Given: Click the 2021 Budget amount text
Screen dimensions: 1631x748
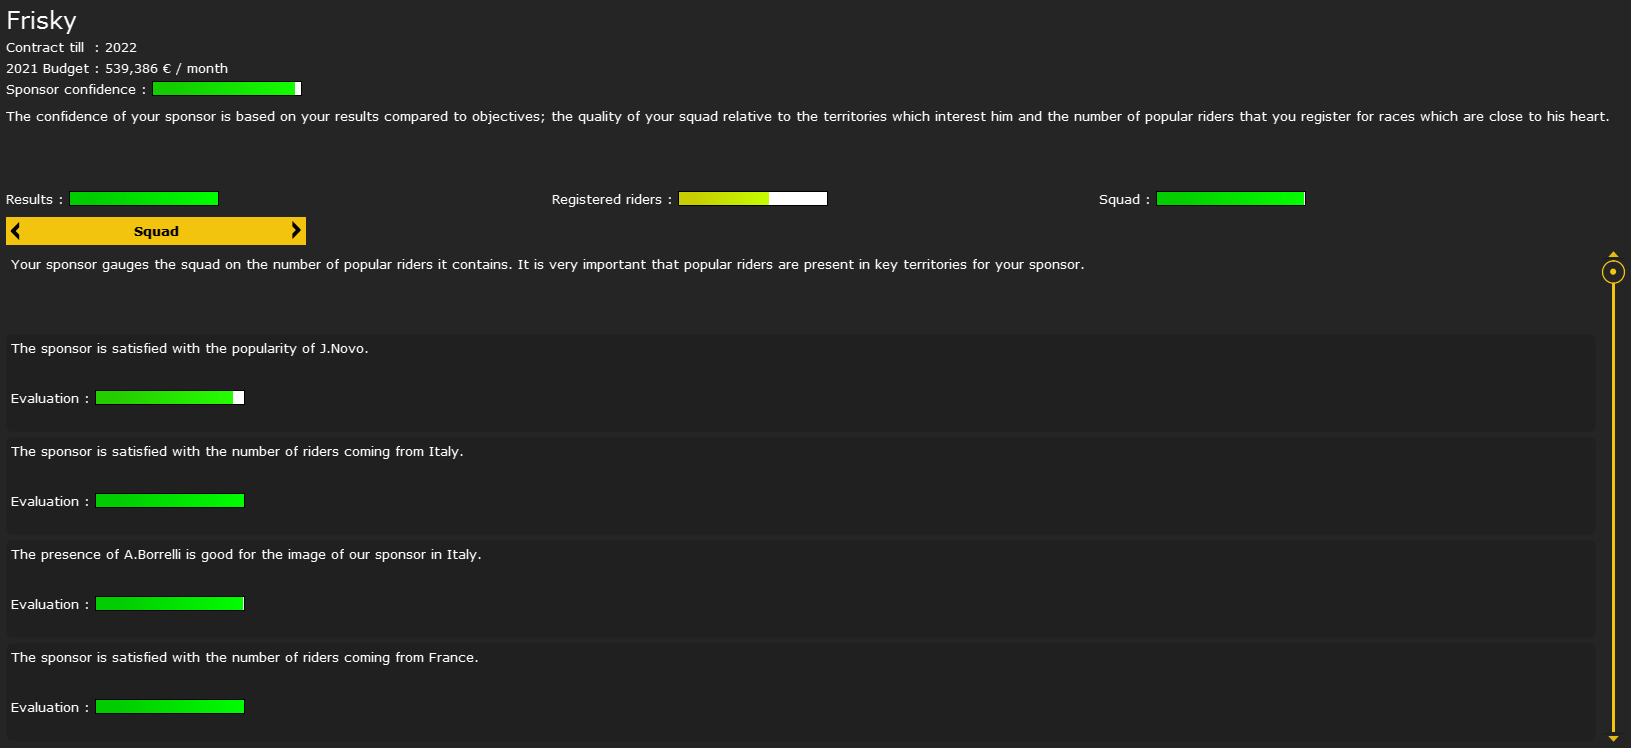Looking at the screenshot, I should click(166, 69).
